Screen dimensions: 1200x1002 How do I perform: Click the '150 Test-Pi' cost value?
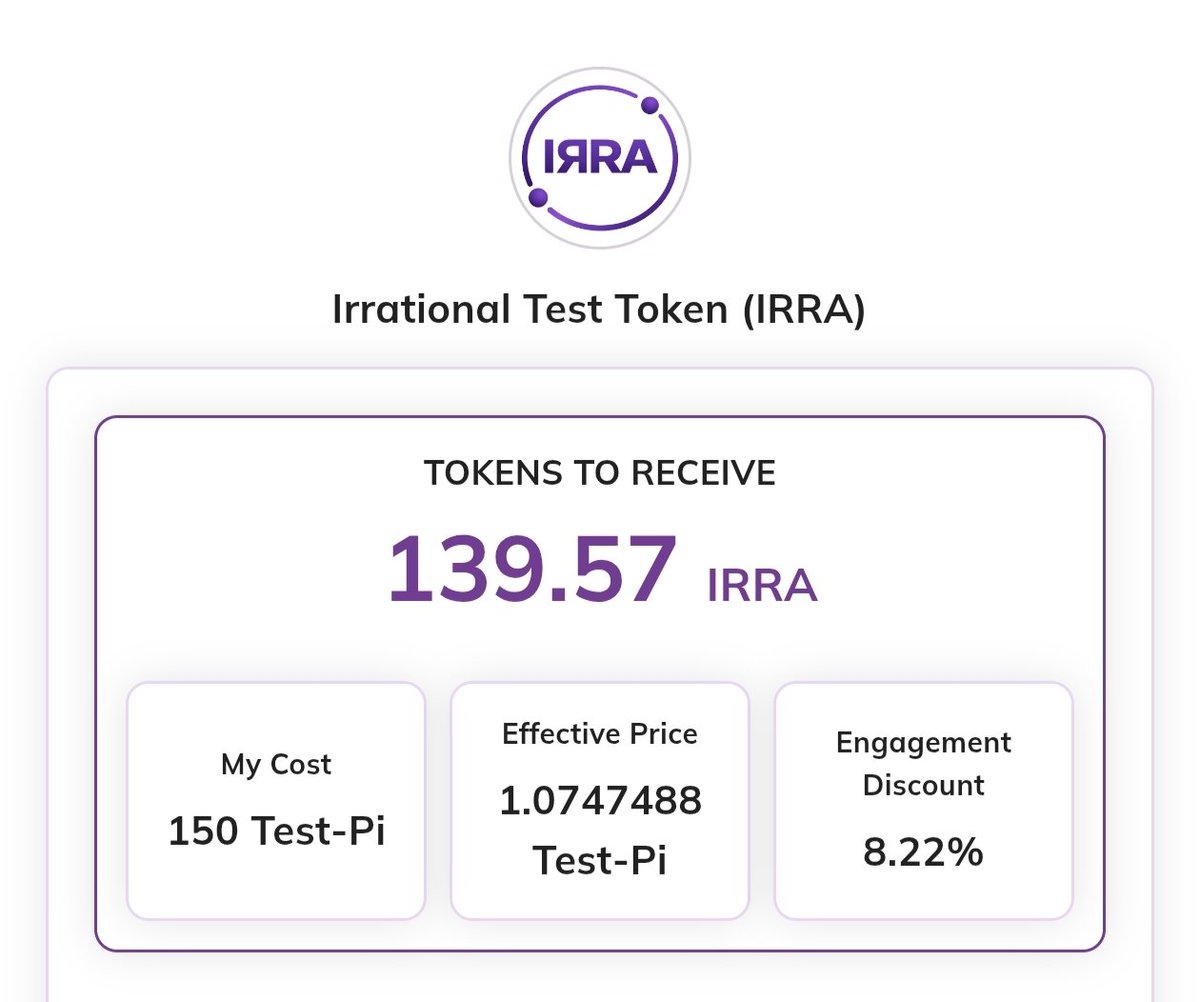coord(276,831)
